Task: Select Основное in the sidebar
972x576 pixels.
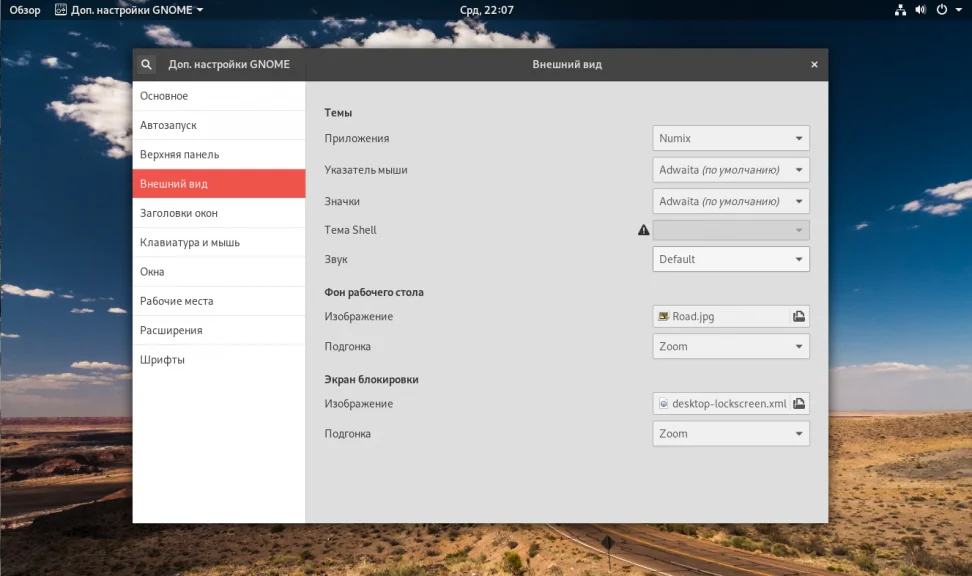Action: [219, 96]
